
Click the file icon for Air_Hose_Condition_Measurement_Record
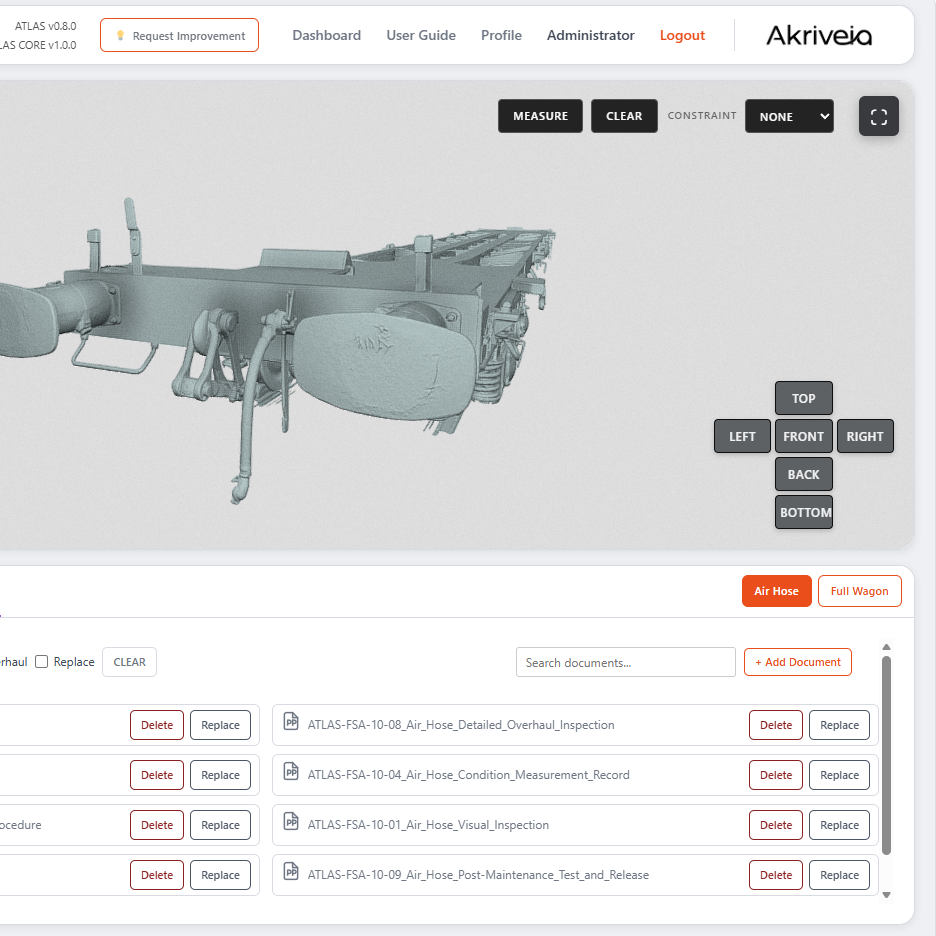291,771
